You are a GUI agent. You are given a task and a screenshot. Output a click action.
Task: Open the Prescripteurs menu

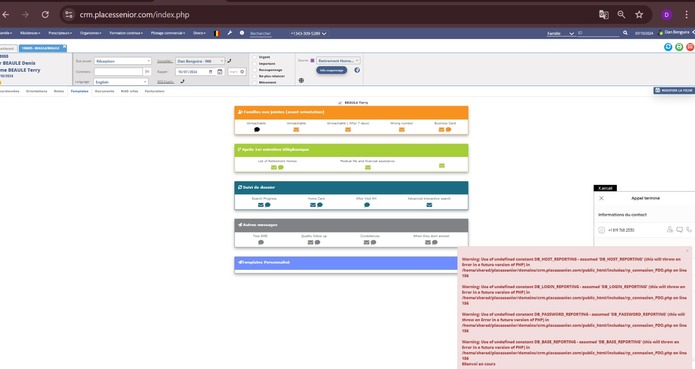point(60,33)
